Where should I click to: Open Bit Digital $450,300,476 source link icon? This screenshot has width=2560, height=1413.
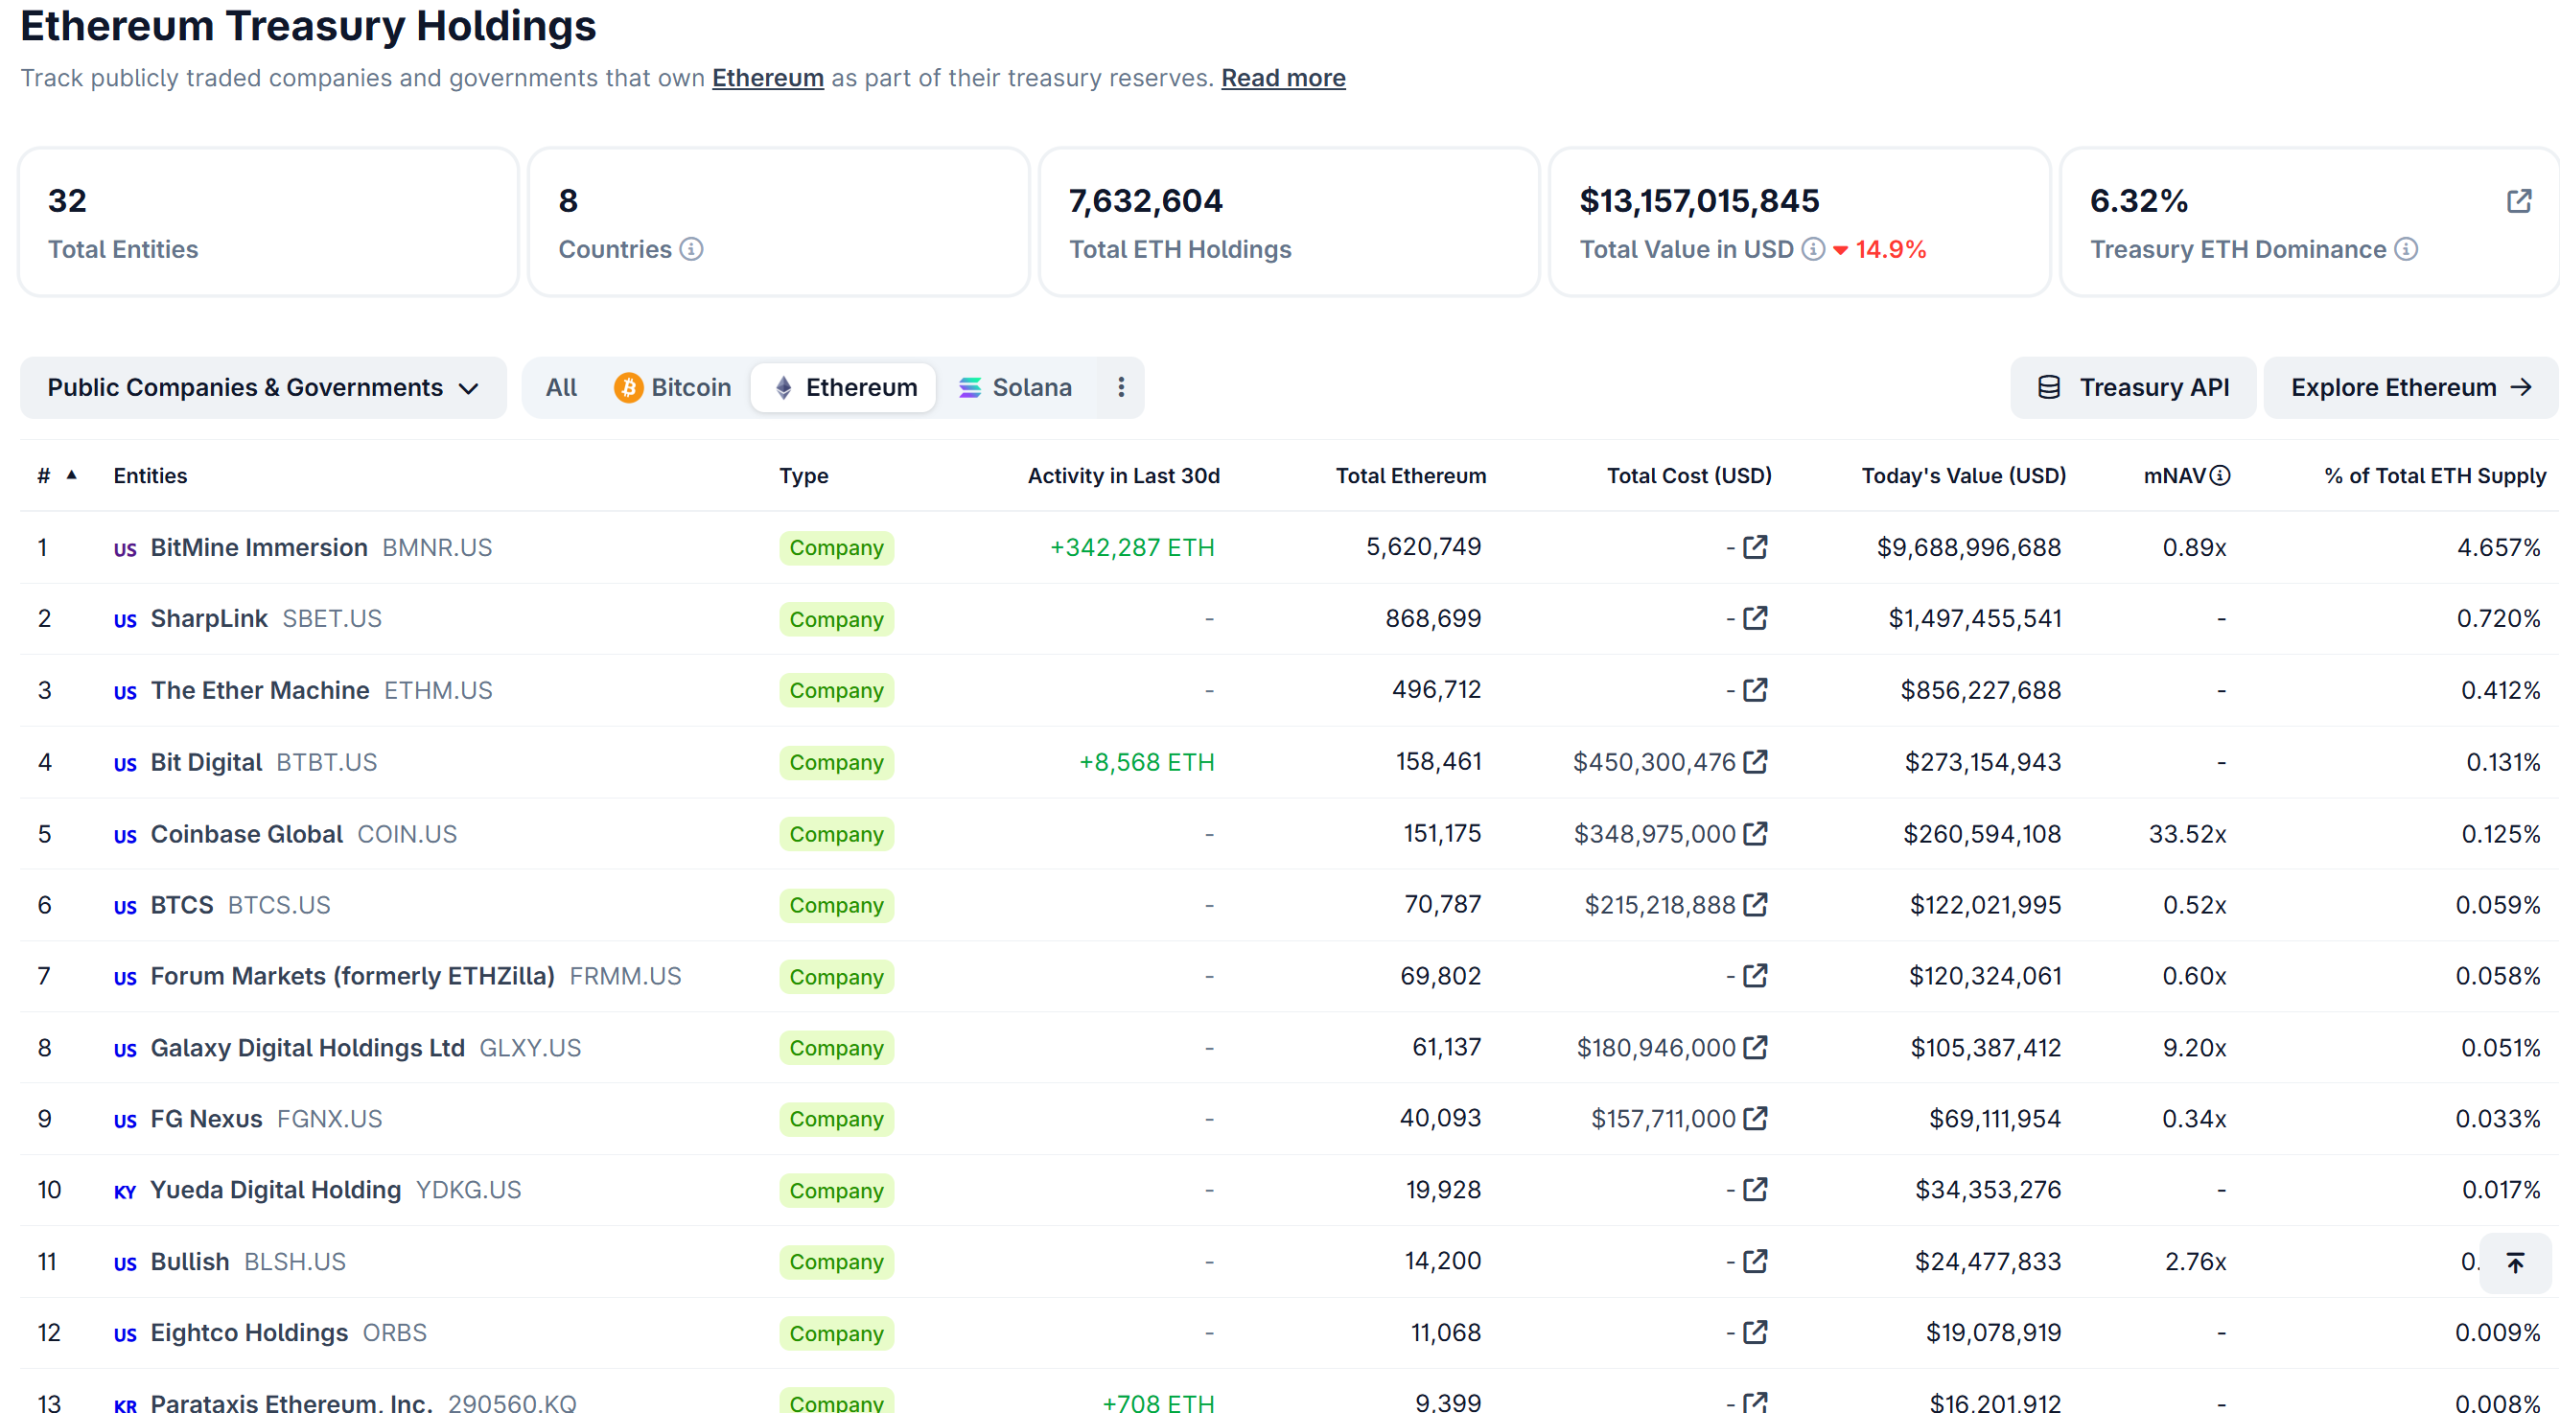[1755, 762]
